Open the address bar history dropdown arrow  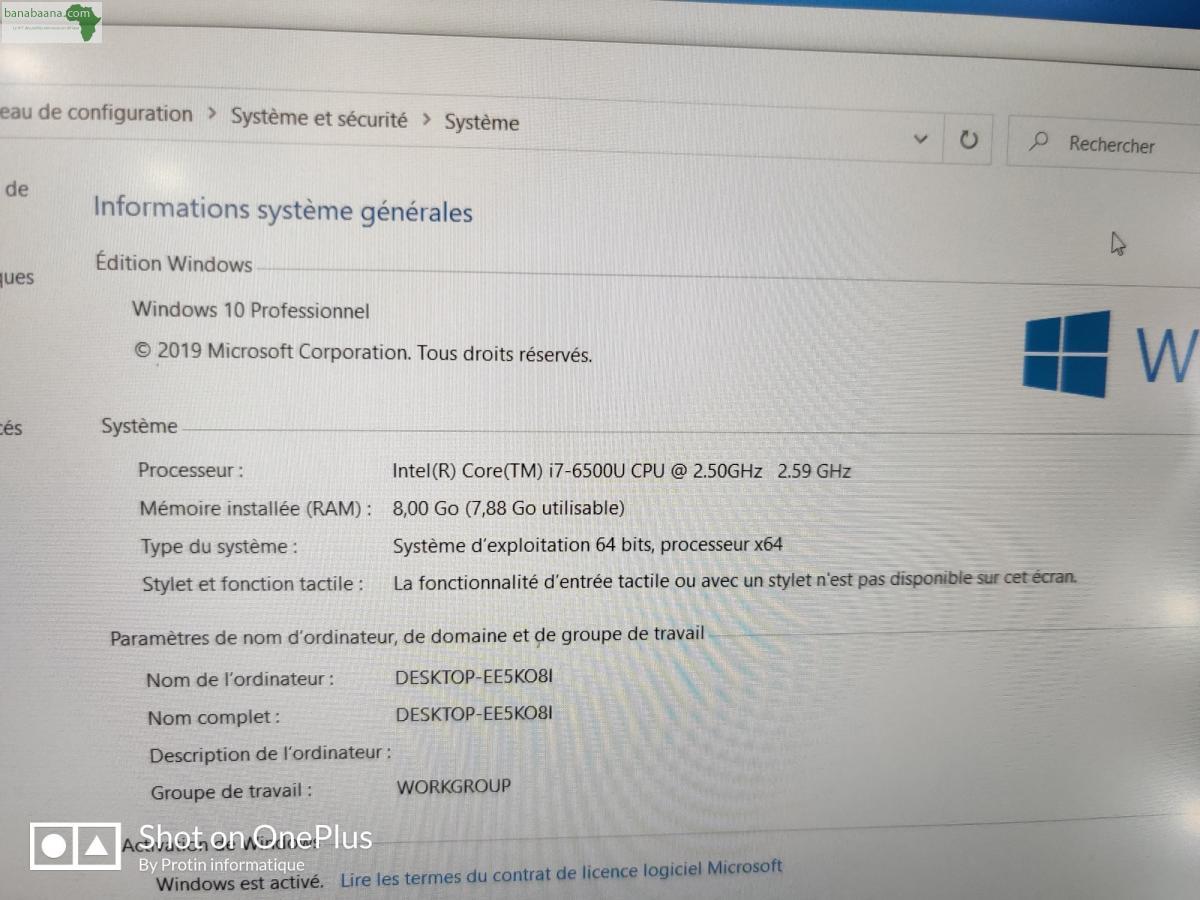(921, 139)
